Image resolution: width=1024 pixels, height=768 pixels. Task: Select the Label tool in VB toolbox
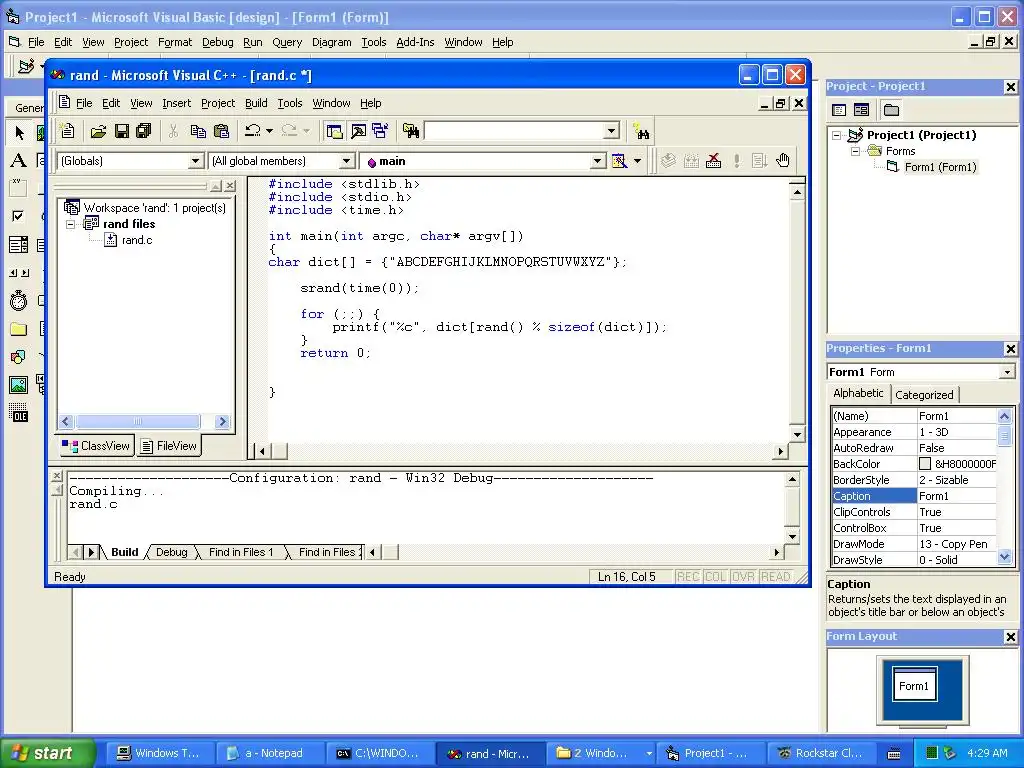18,160
